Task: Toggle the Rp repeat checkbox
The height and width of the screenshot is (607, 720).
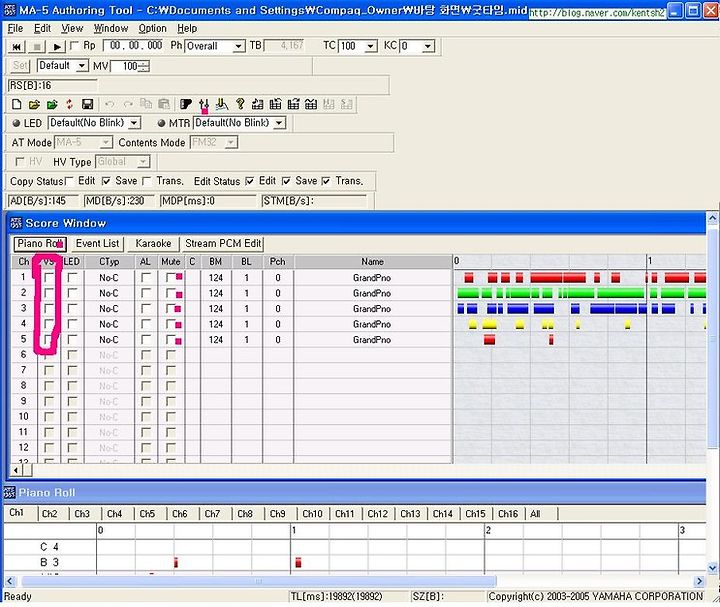Action: point(74,45)
